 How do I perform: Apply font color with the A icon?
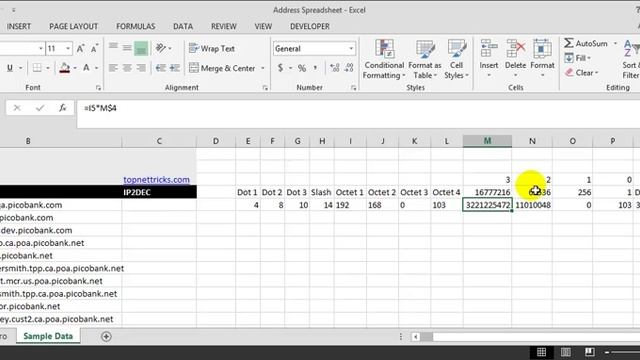(x=86, y=68)
